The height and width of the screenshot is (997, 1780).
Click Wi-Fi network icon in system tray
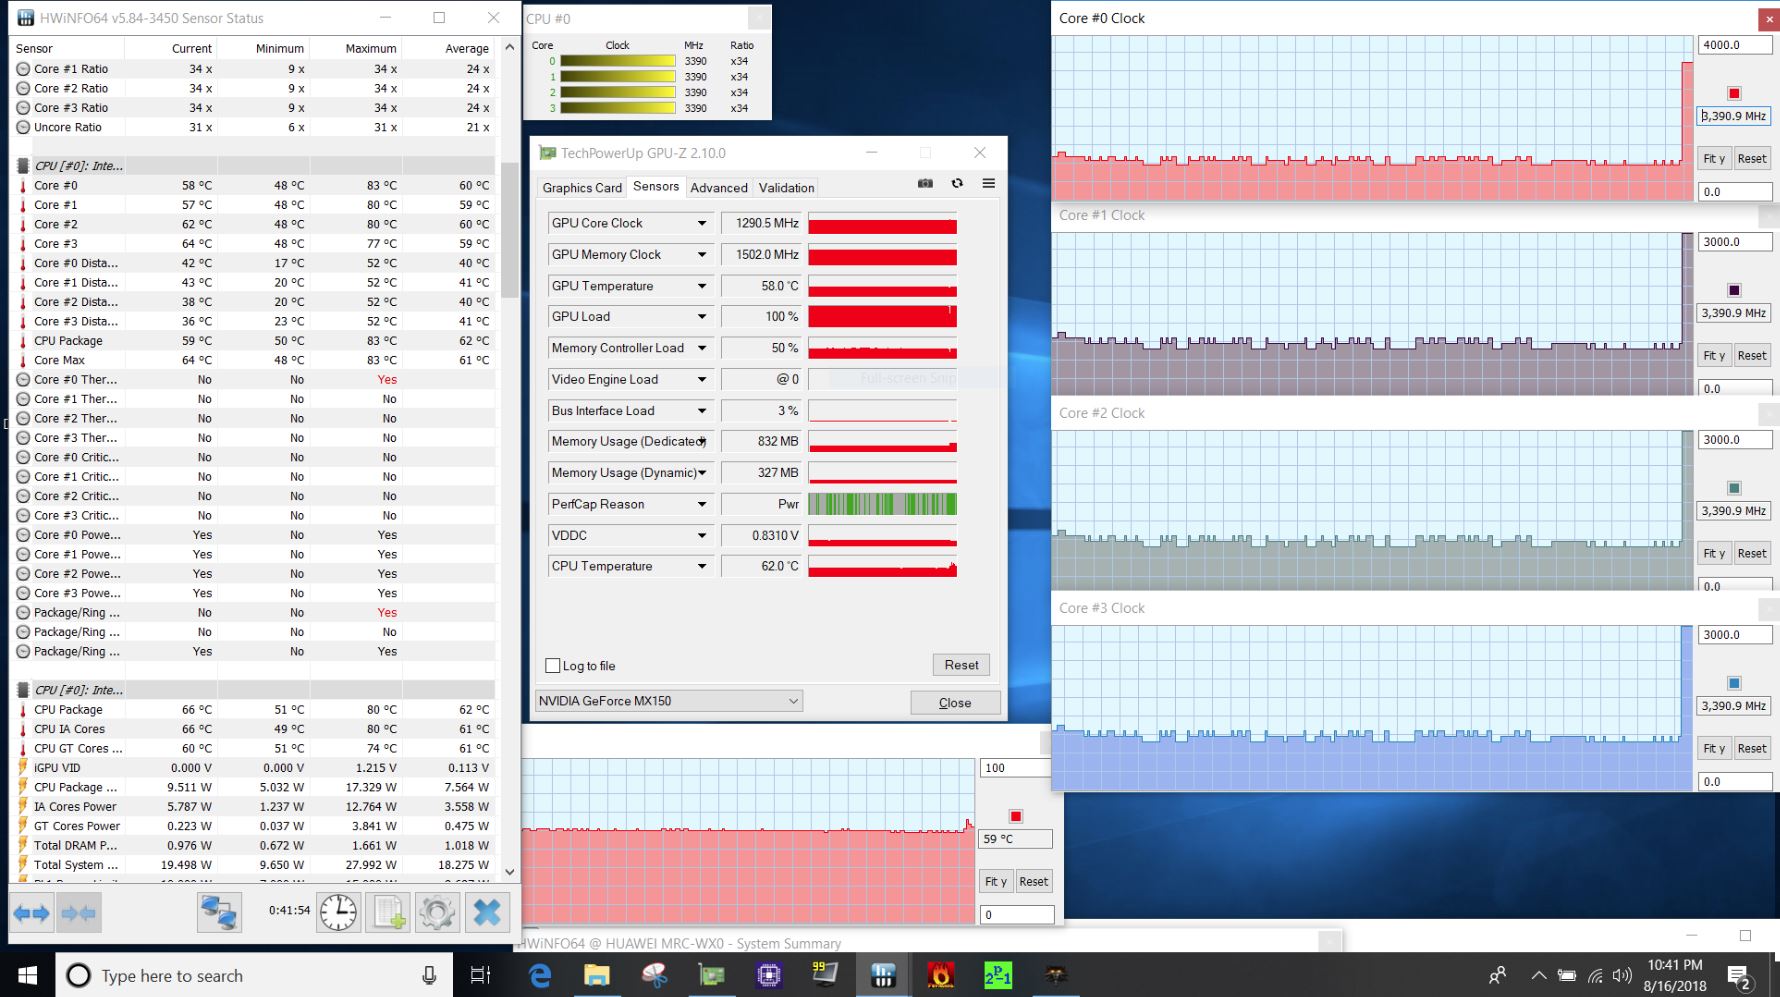pos(1595,975)
